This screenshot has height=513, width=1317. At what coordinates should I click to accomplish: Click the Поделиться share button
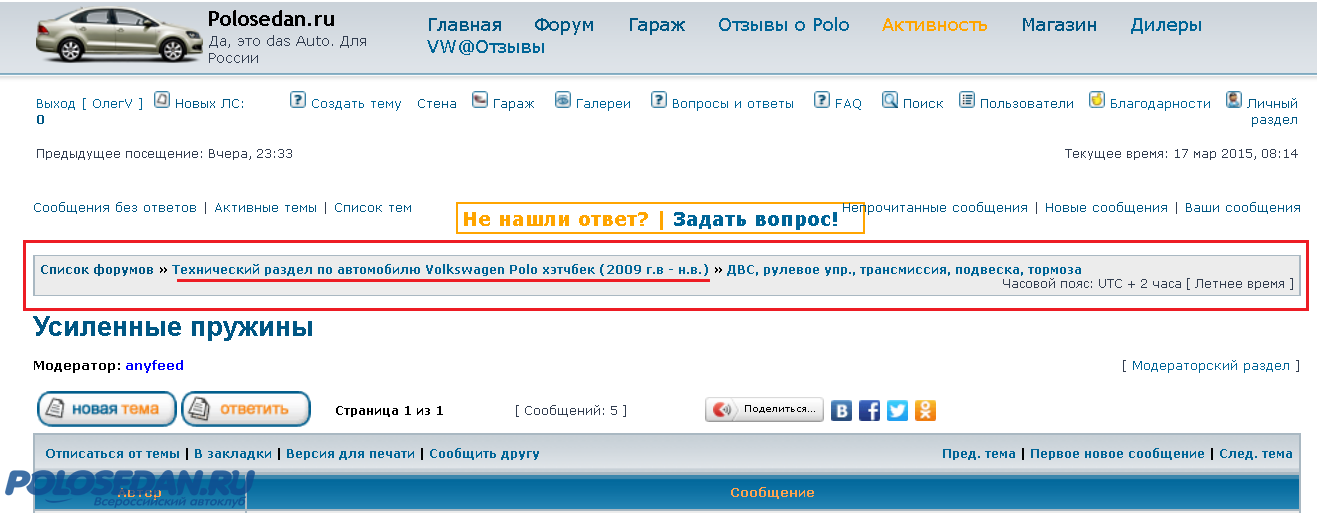point(765,409)
